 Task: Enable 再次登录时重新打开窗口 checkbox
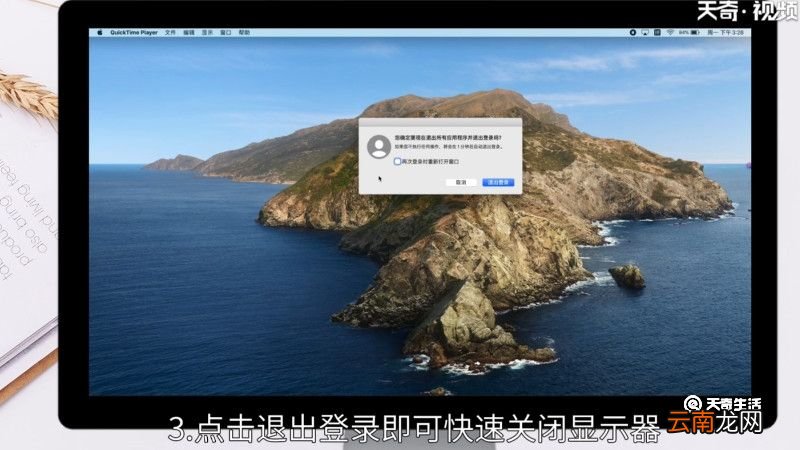coord(397,161)
